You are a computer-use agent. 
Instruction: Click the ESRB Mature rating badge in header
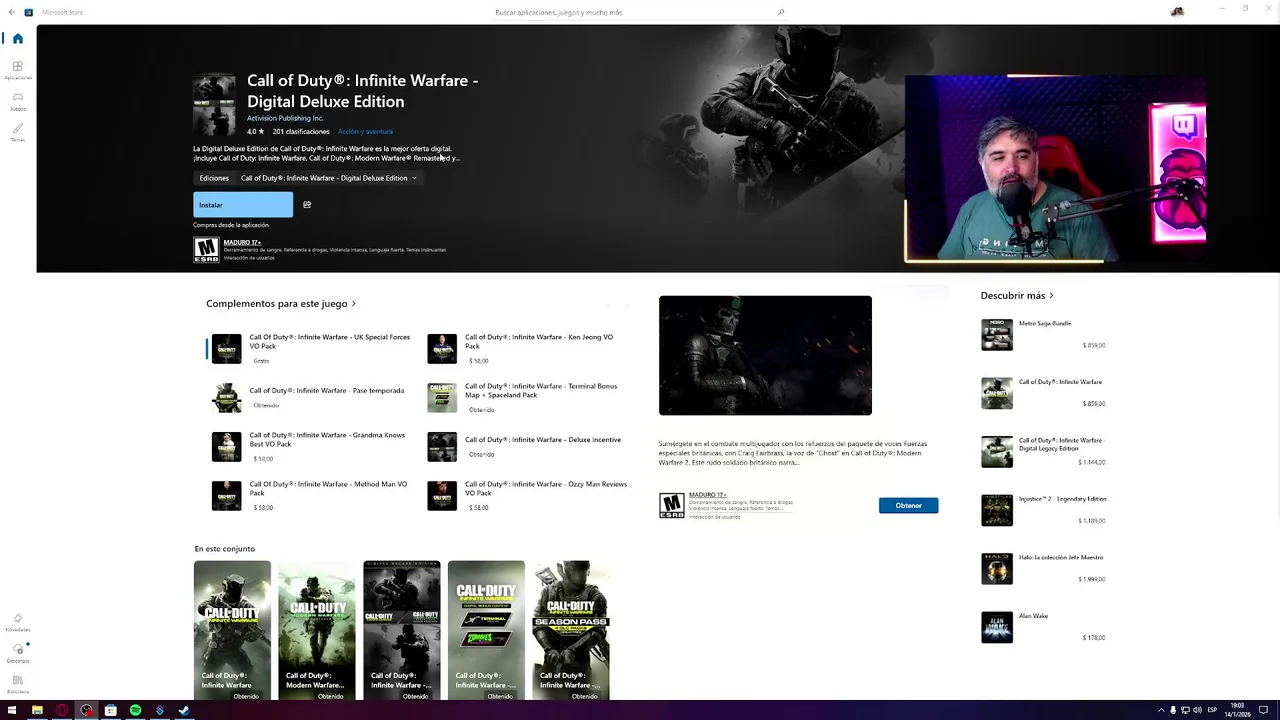click(206, 250)
